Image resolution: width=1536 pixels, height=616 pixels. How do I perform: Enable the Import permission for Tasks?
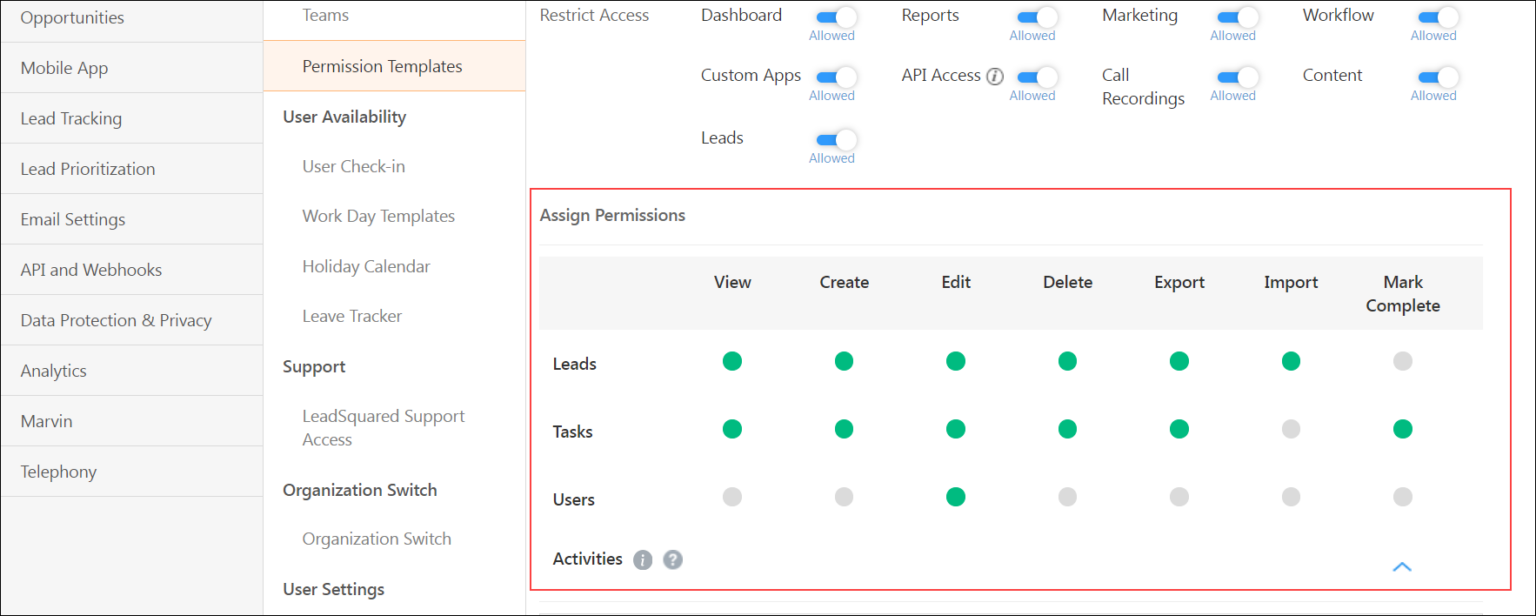(x=1290, y=428)
